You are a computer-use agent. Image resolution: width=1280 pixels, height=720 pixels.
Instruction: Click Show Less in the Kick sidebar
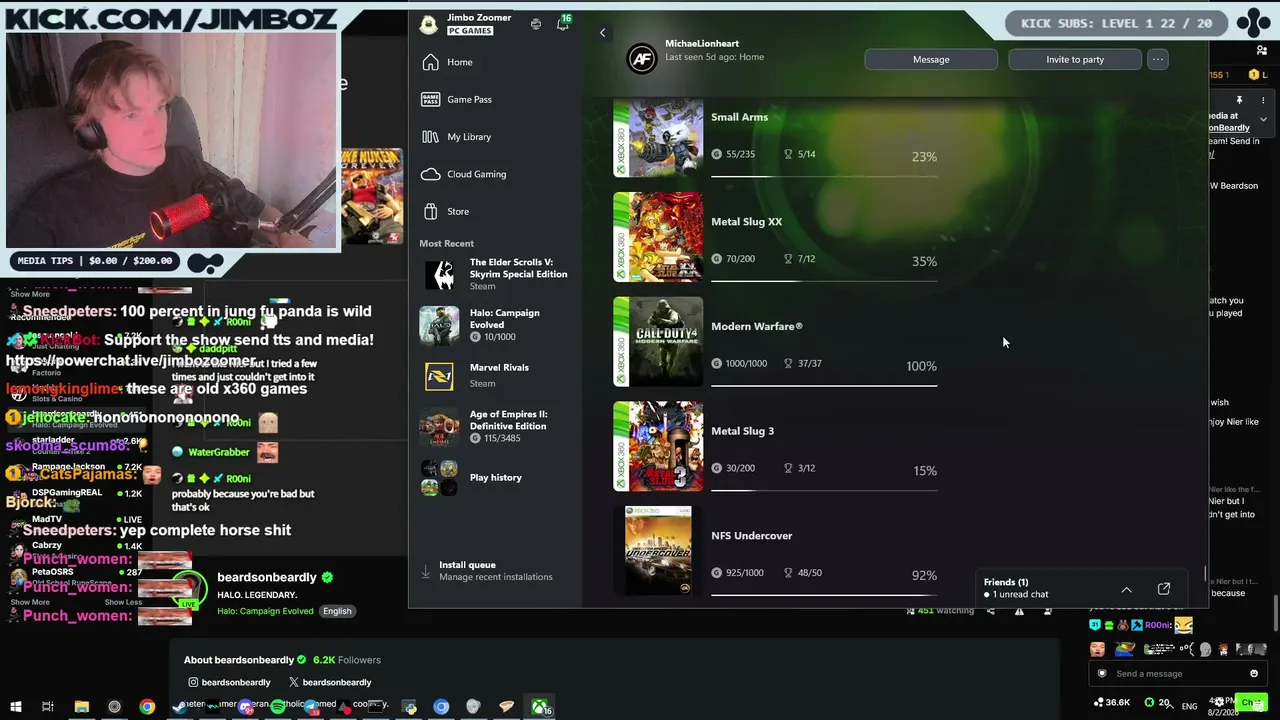click(x=123, y=602)
